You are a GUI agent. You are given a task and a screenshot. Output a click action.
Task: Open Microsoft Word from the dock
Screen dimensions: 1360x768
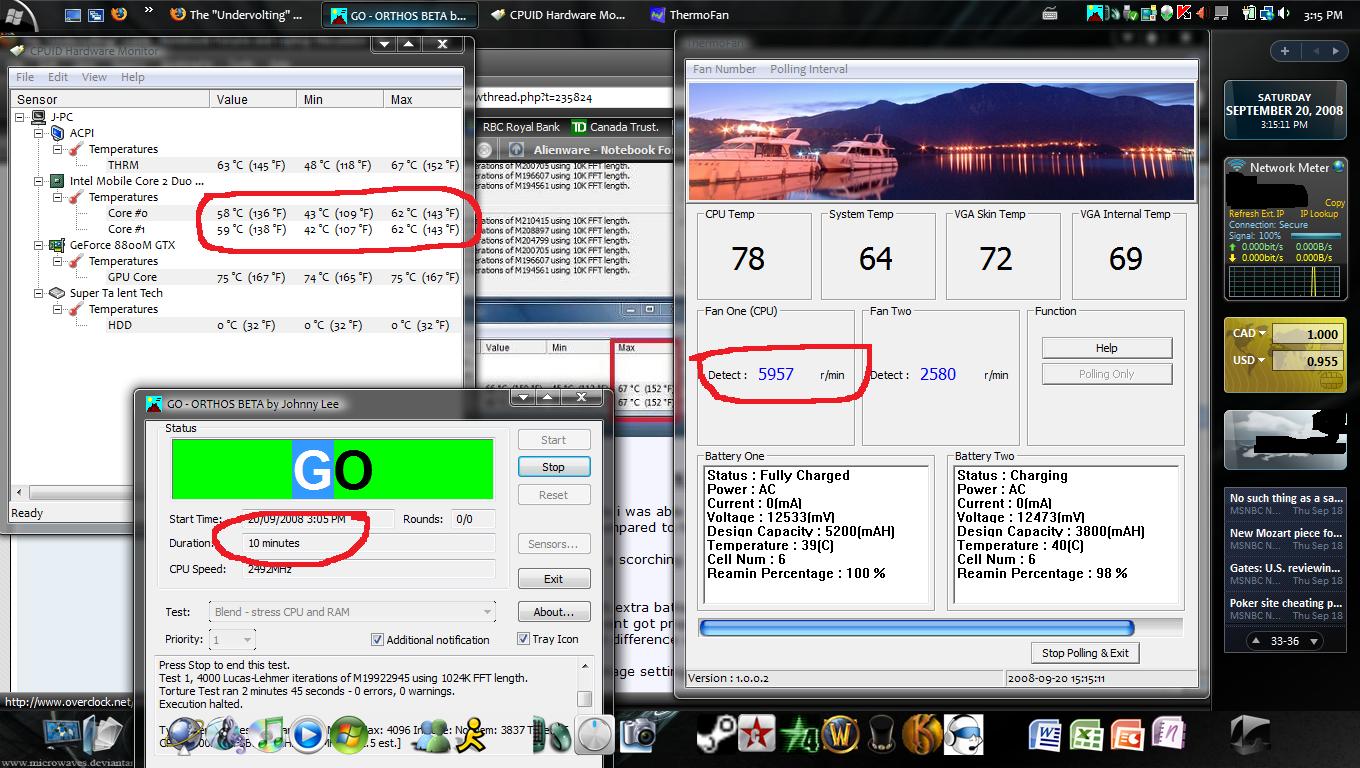tap(1045, 736)
